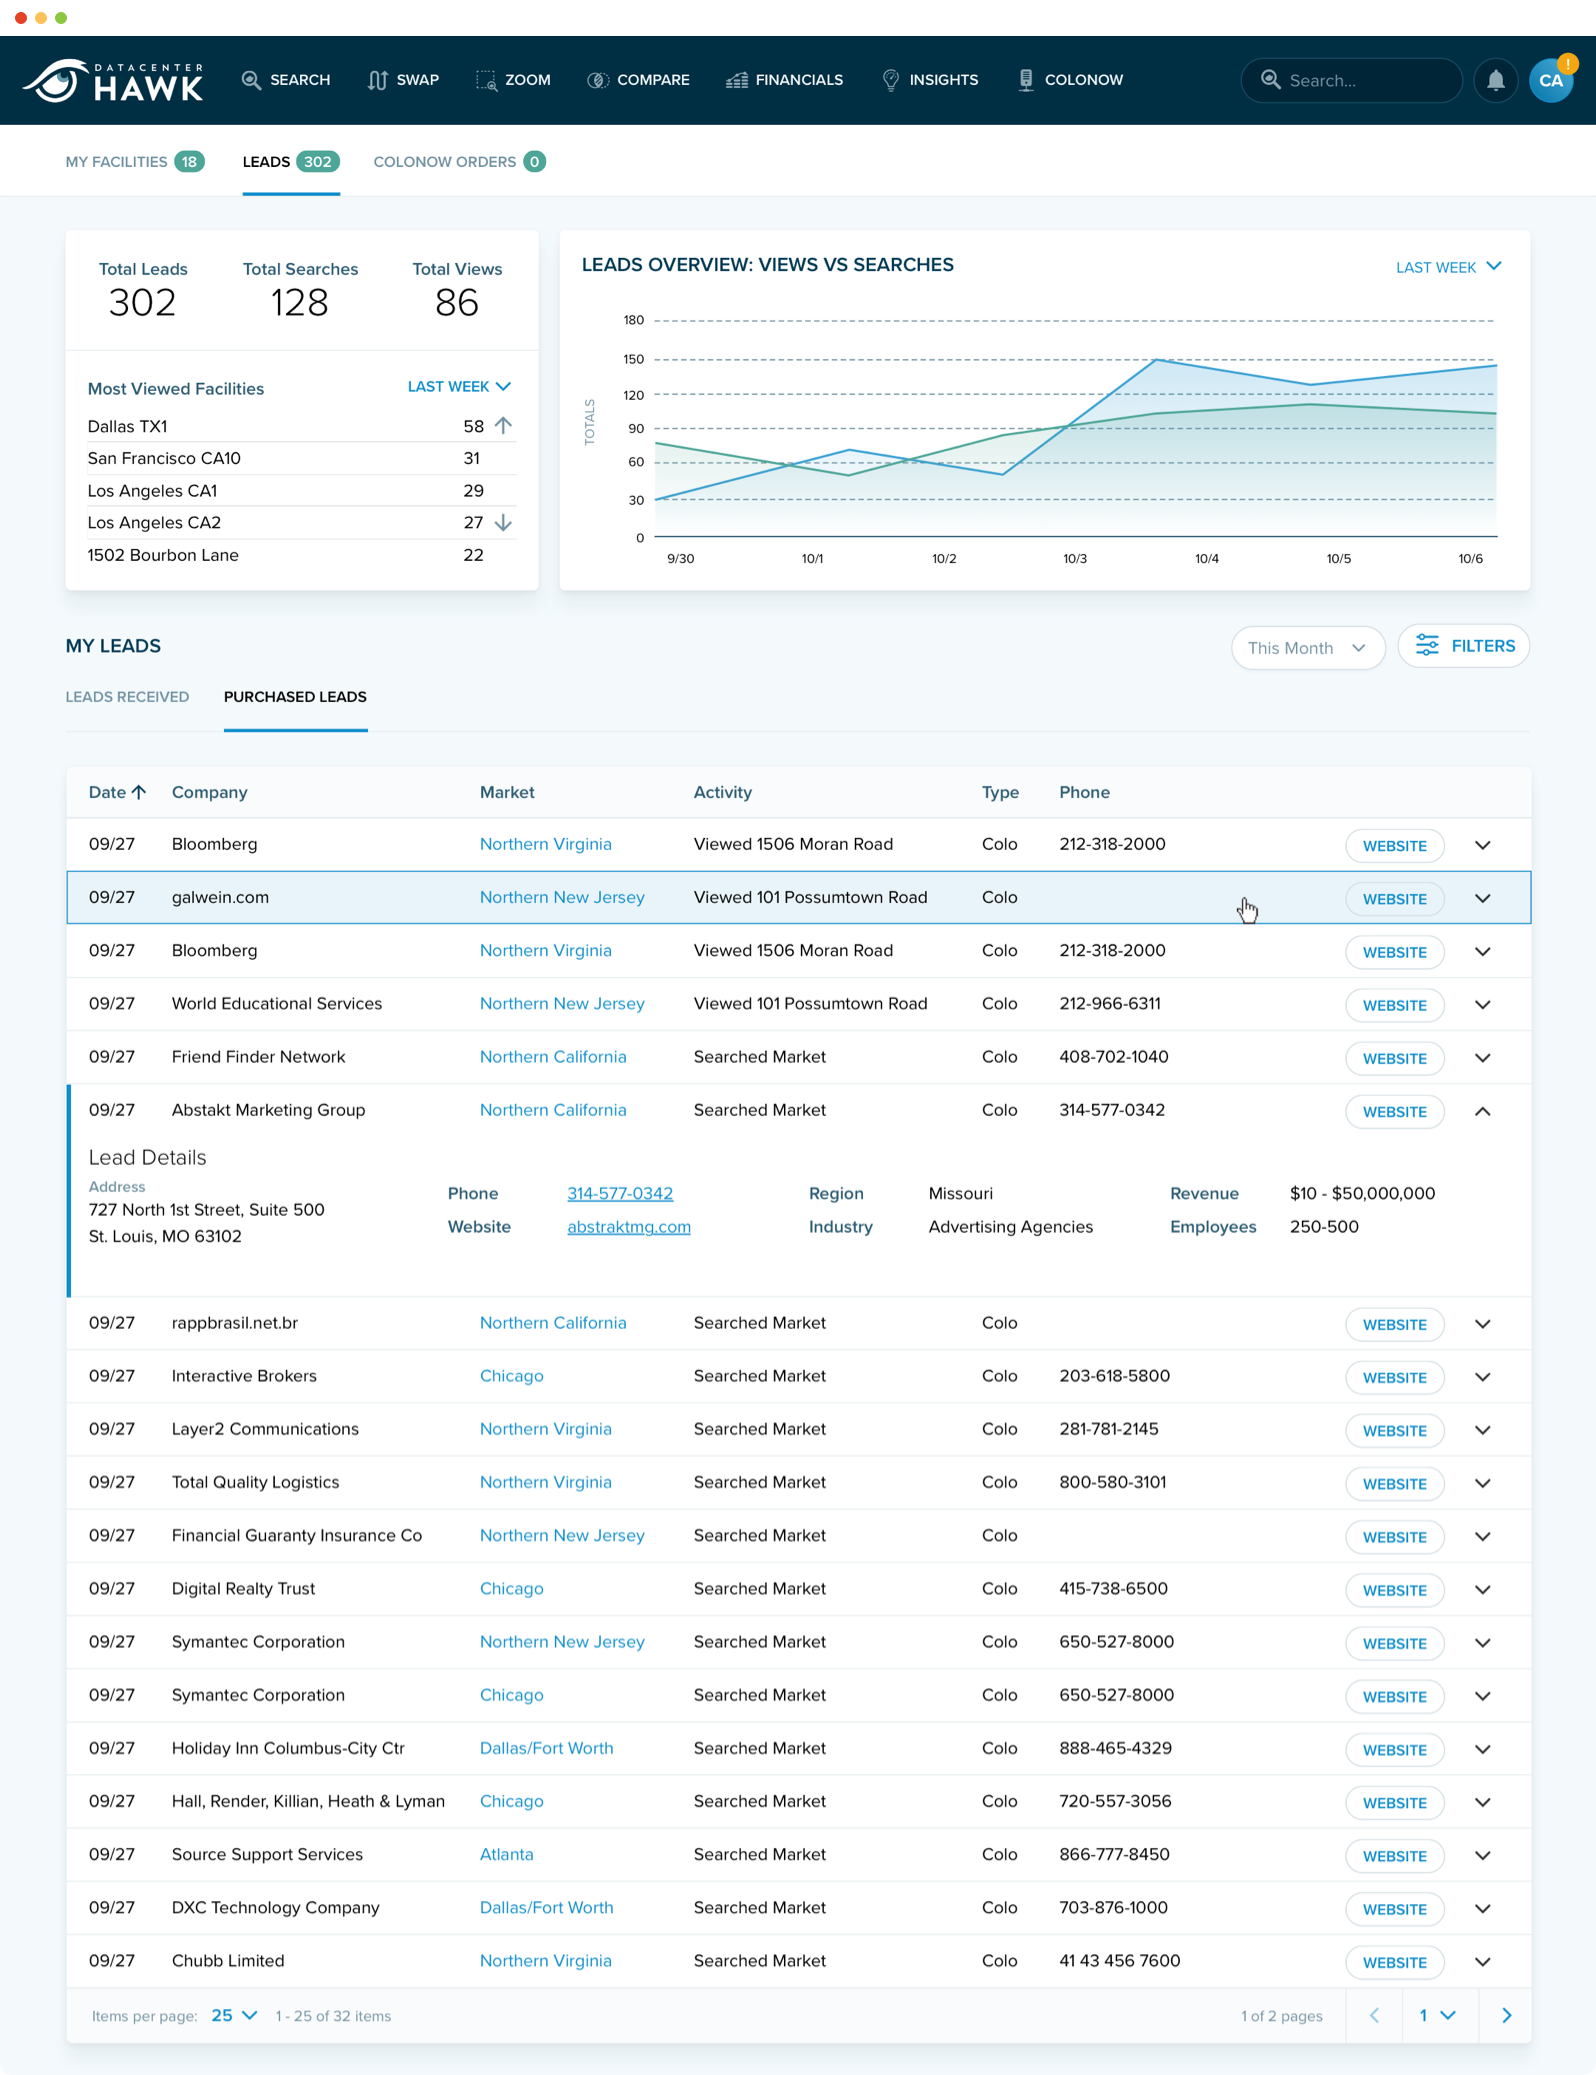Open Dallas/Fort Worth link for DXC Technology
The width and height of the screenshot is (1596, 2075).
(546, 1907)
